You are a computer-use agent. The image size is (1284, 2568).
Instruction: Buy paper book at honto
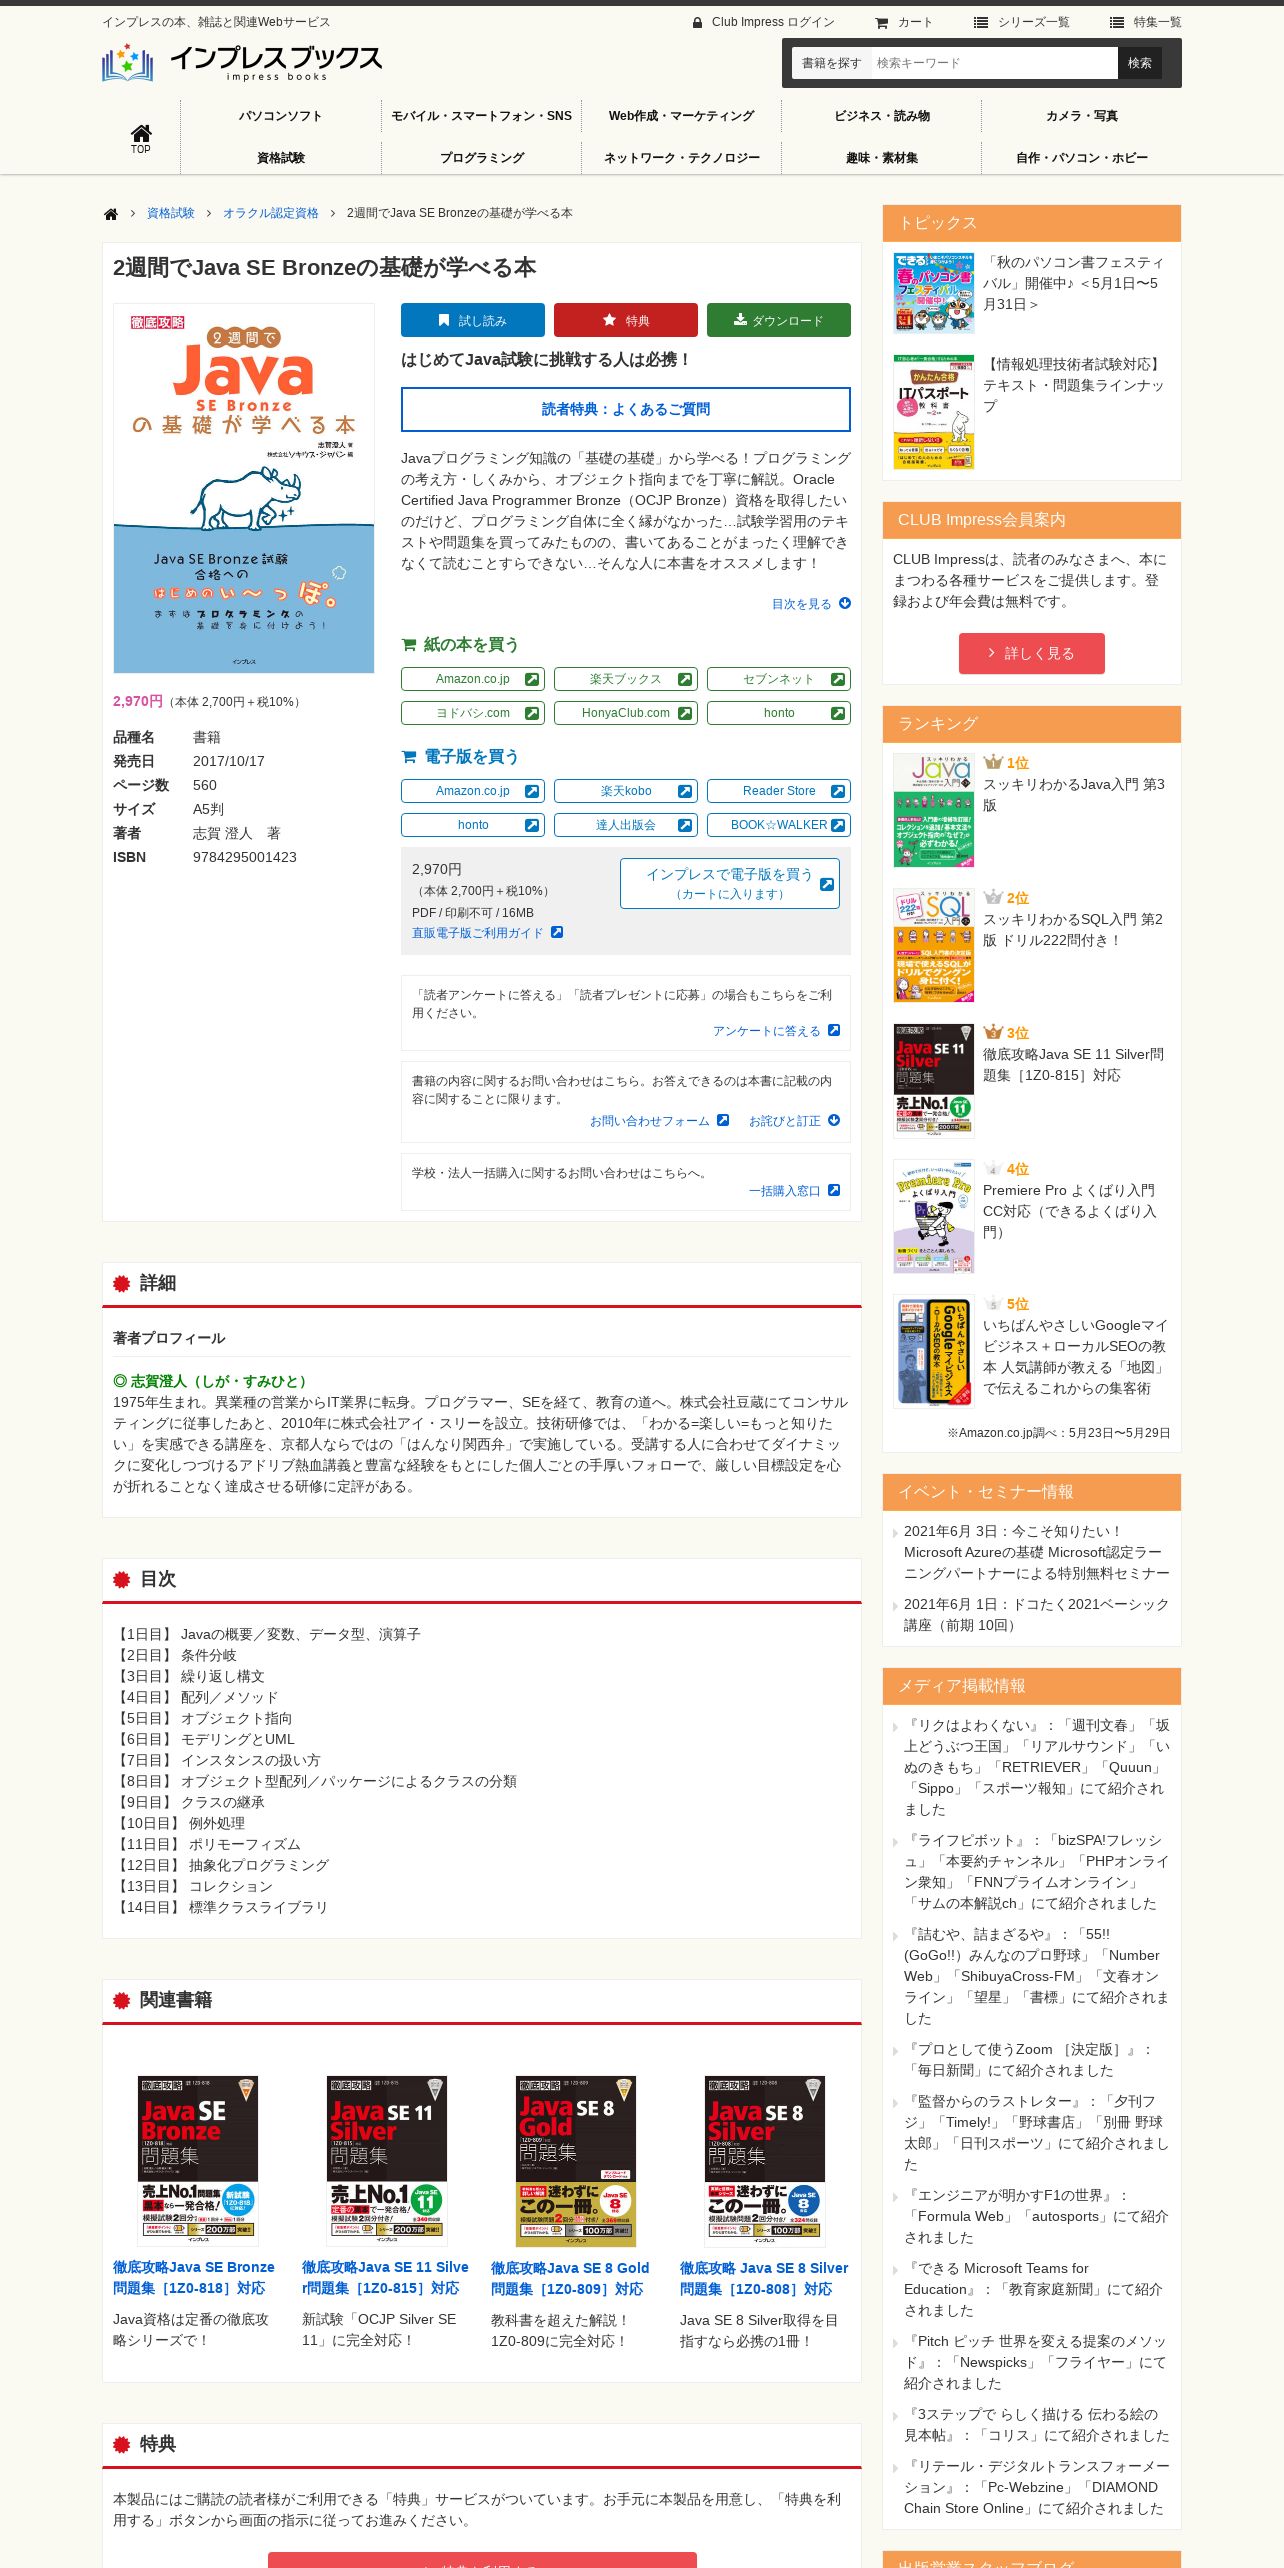click(779, 713)
